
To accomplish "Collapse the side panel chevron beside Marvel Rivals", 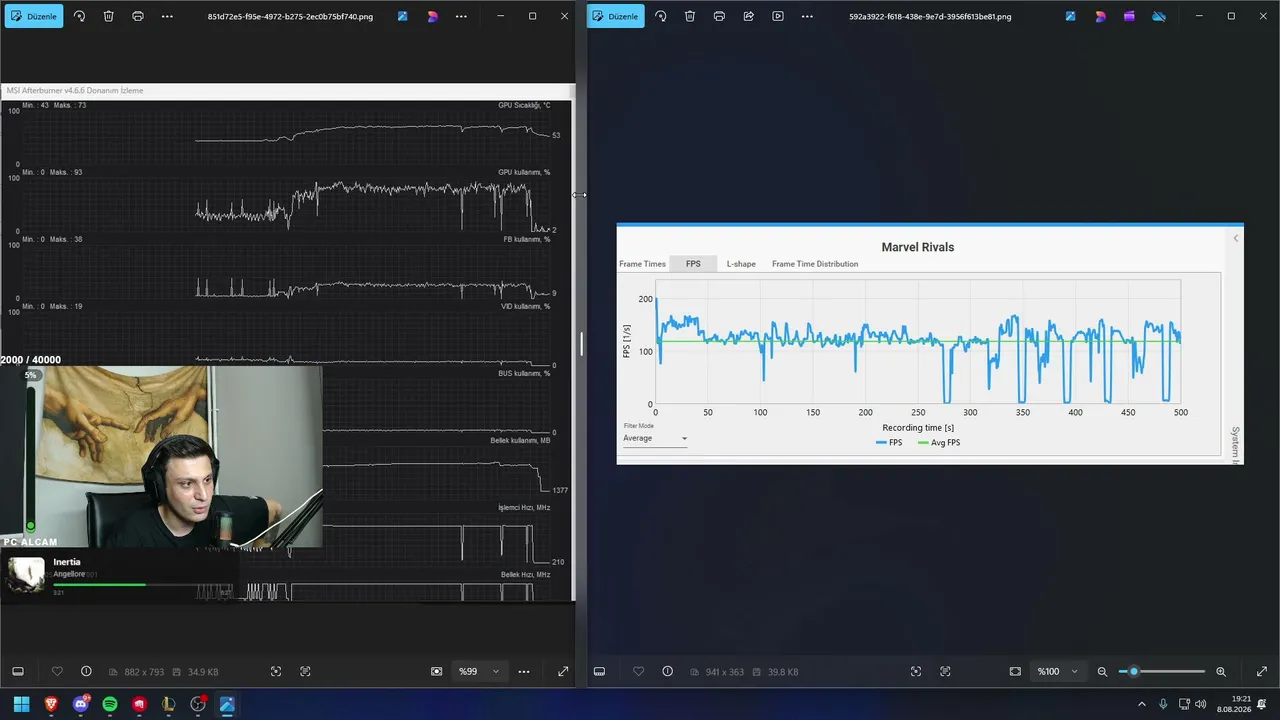I will click(1236, 238).
